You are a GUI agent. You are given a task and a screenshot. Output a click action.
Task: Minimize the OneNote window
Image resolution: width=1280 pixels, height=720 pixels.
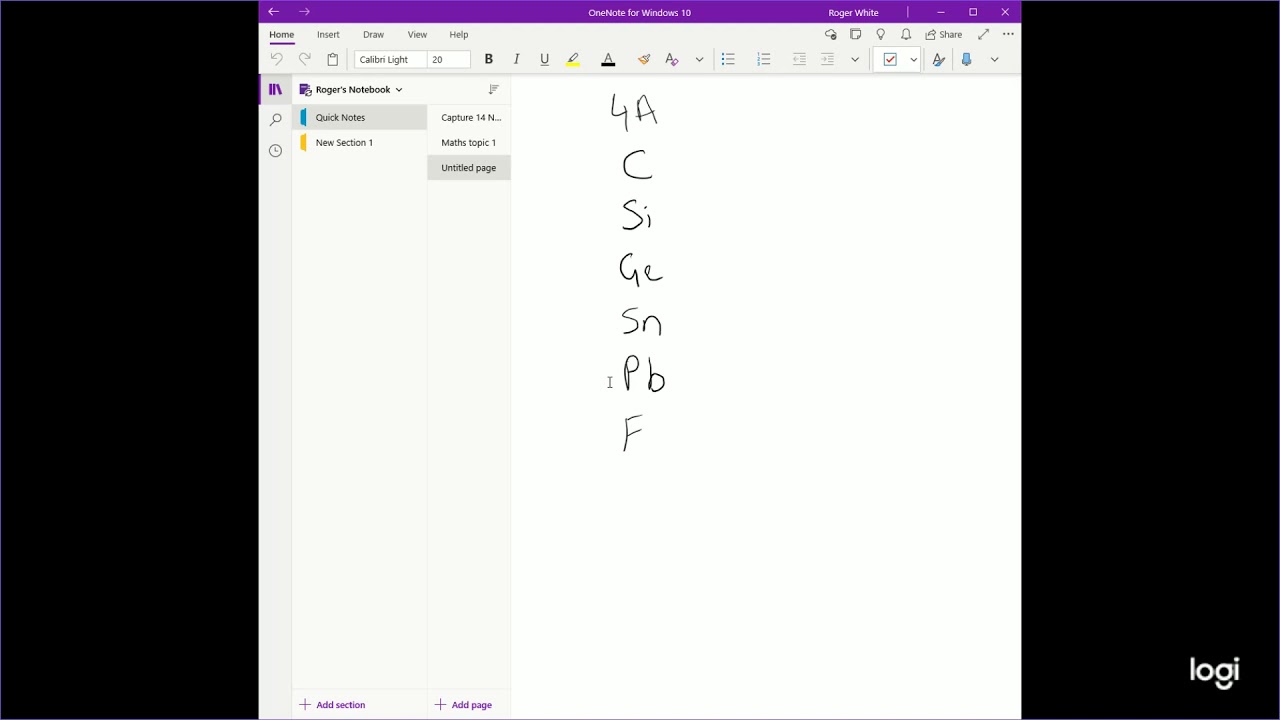pos(941,12)
